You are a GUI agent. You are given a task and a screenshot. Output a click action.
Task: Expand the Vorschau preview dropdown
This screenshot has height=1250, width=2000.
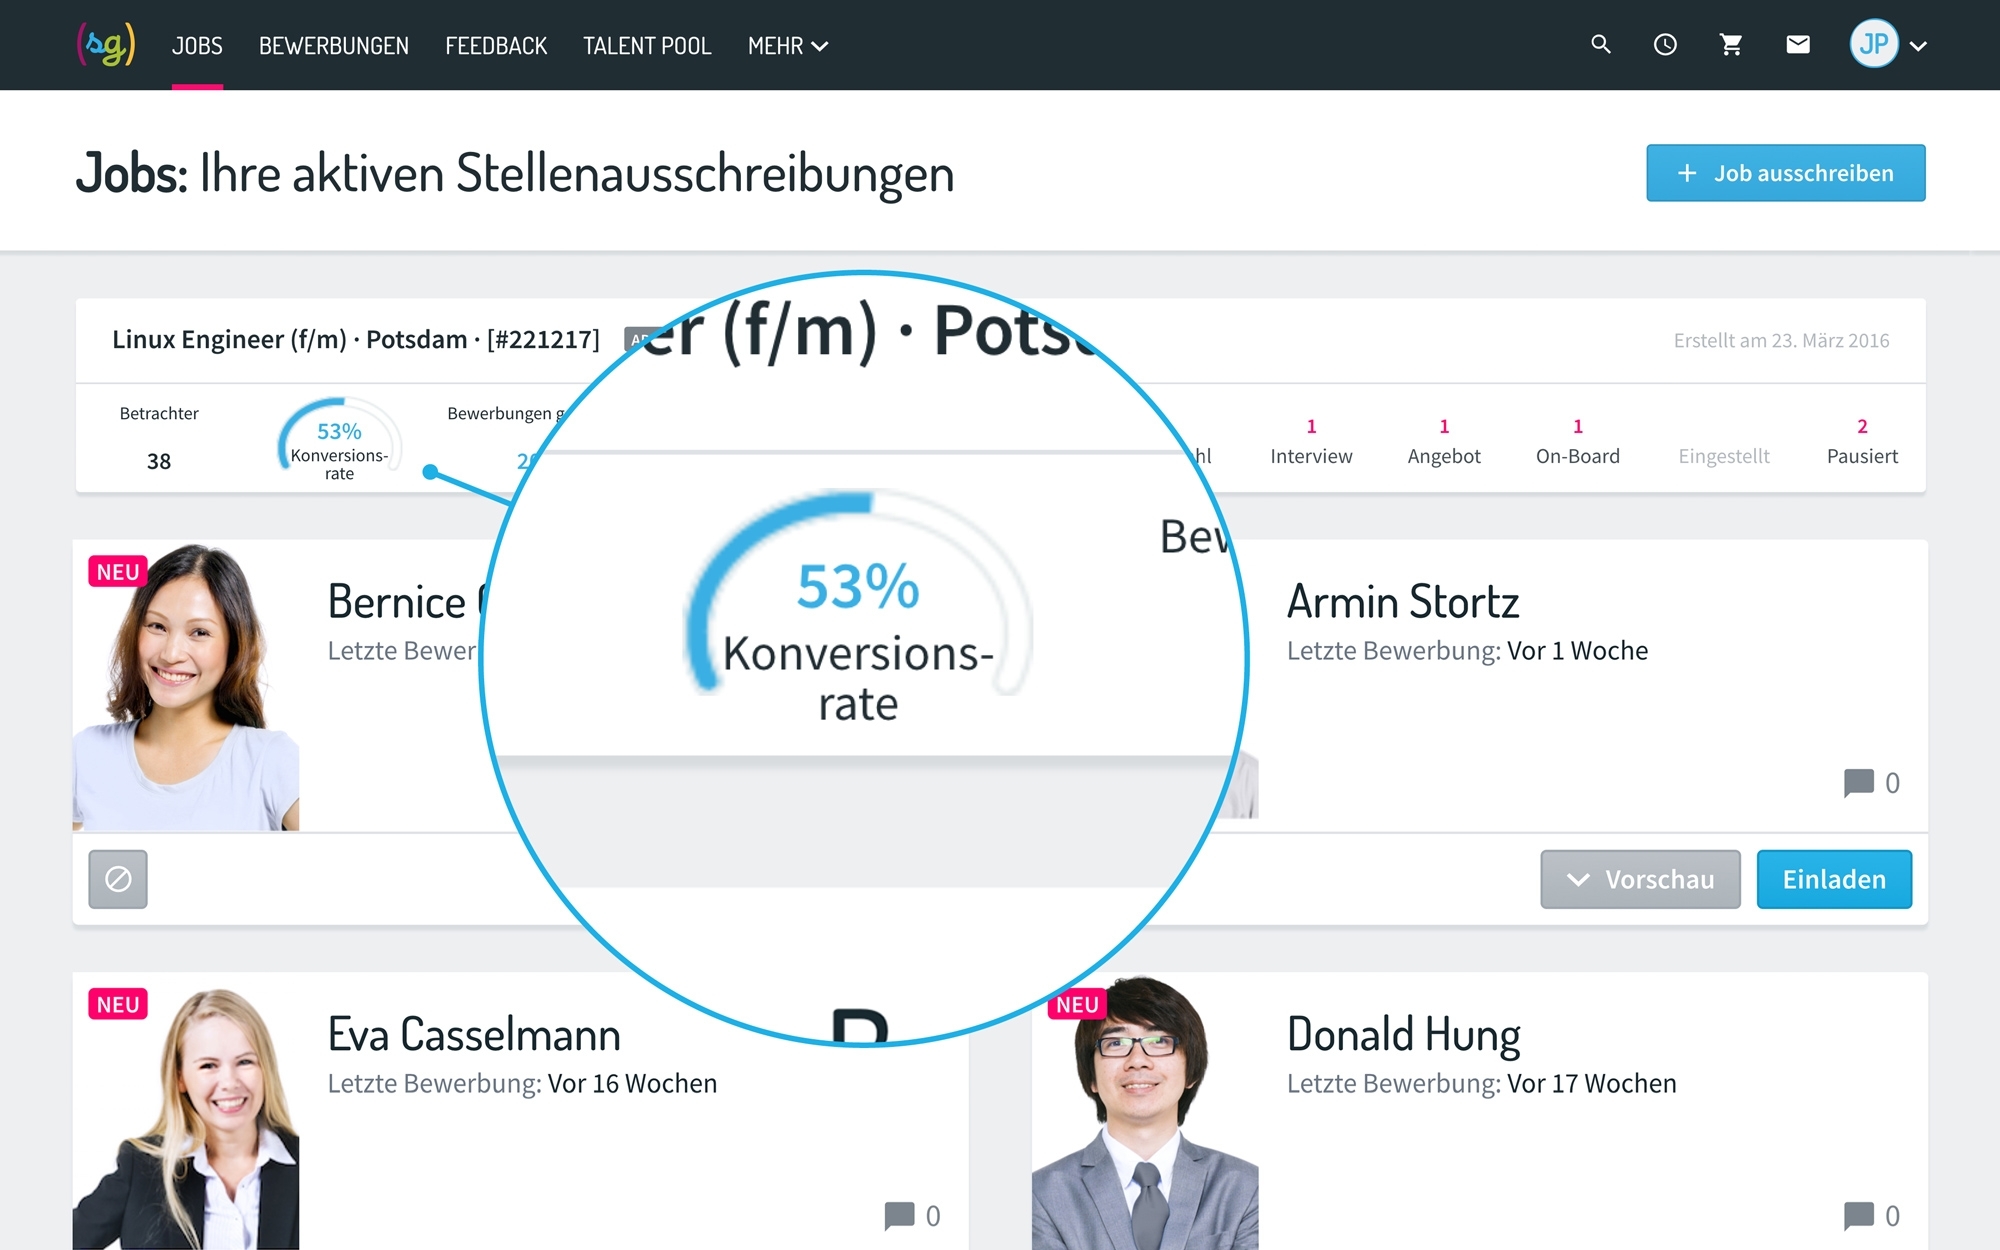pyautogui.click(x=1640, y=879)
